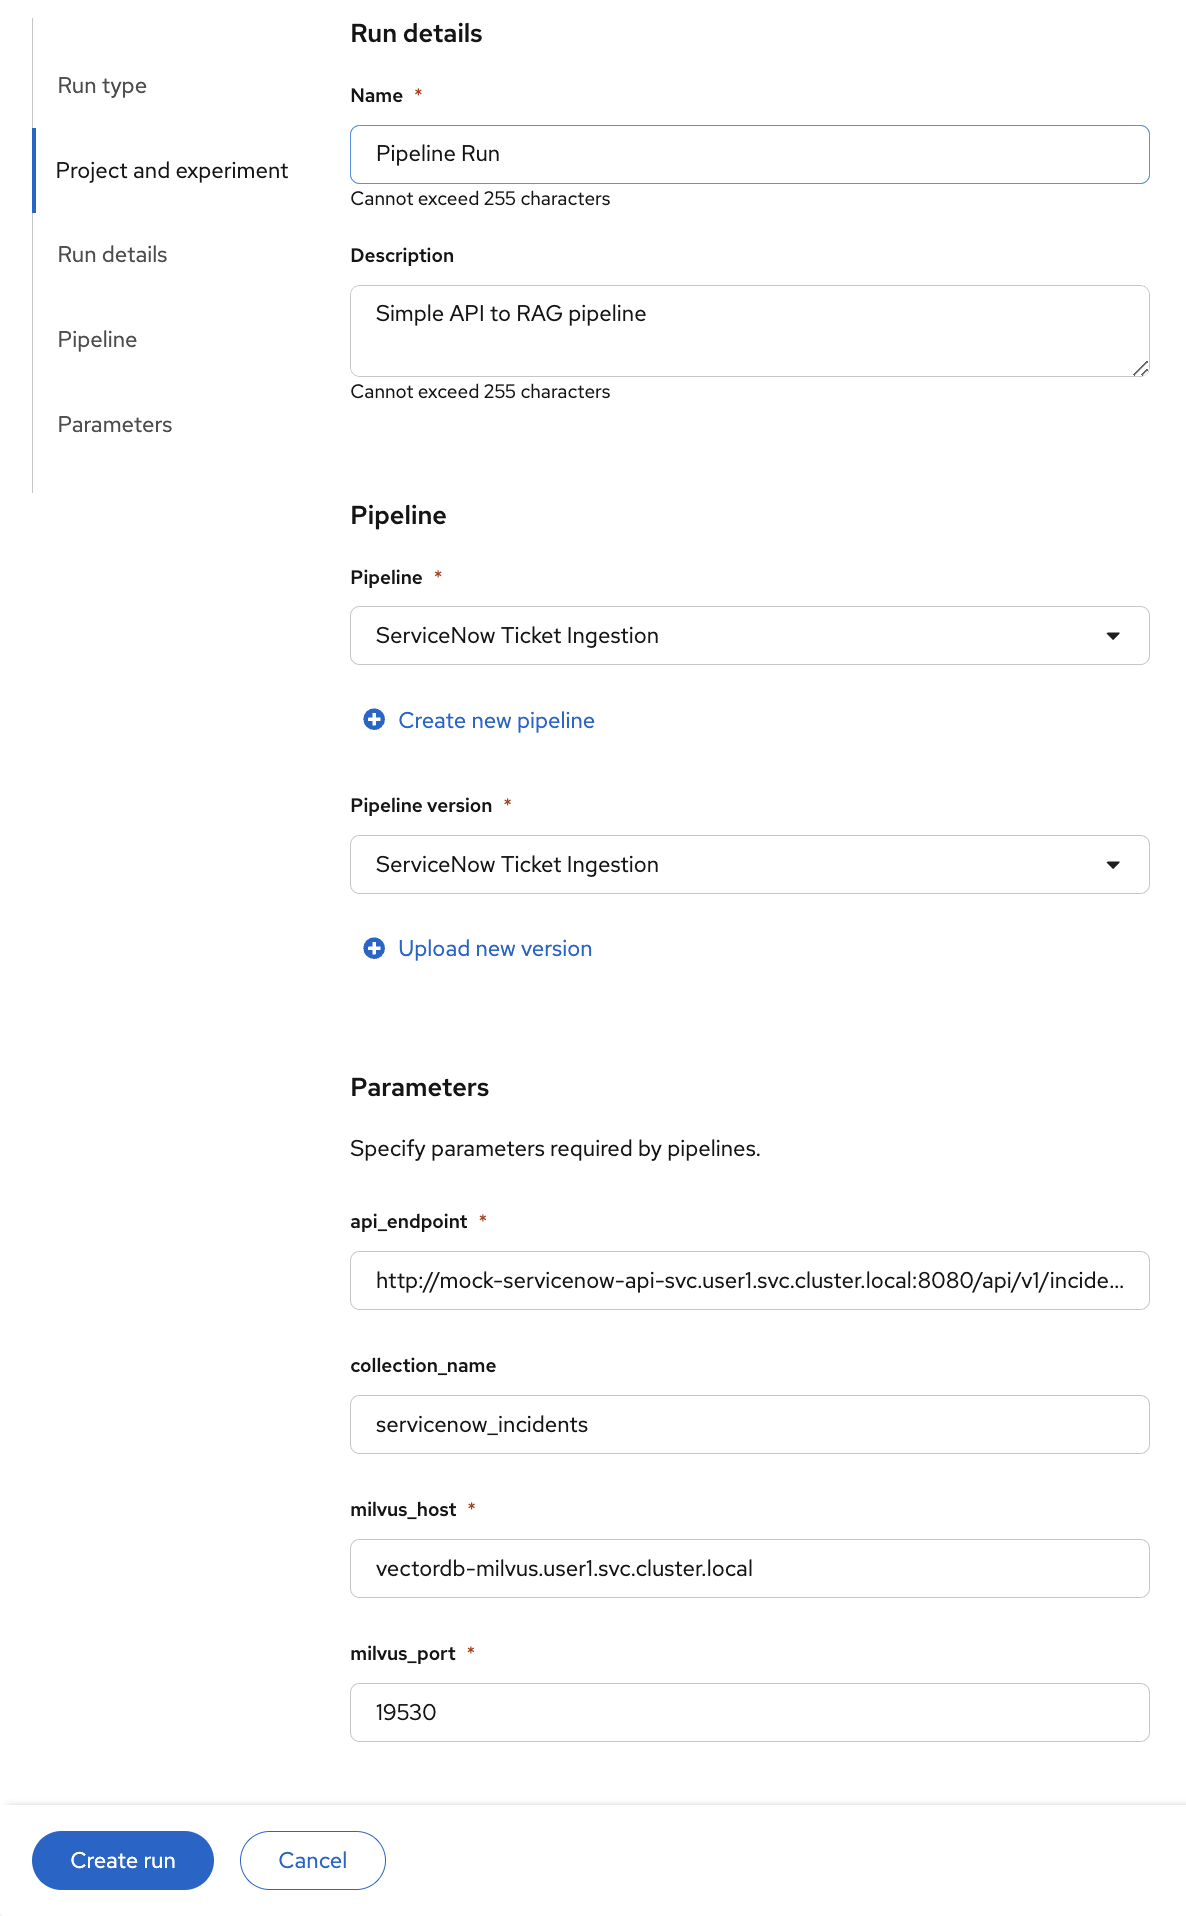Click the plus icon beside Create new pipeline
The width and height of the screenshot is (1186, 1916).
(374, 719)
